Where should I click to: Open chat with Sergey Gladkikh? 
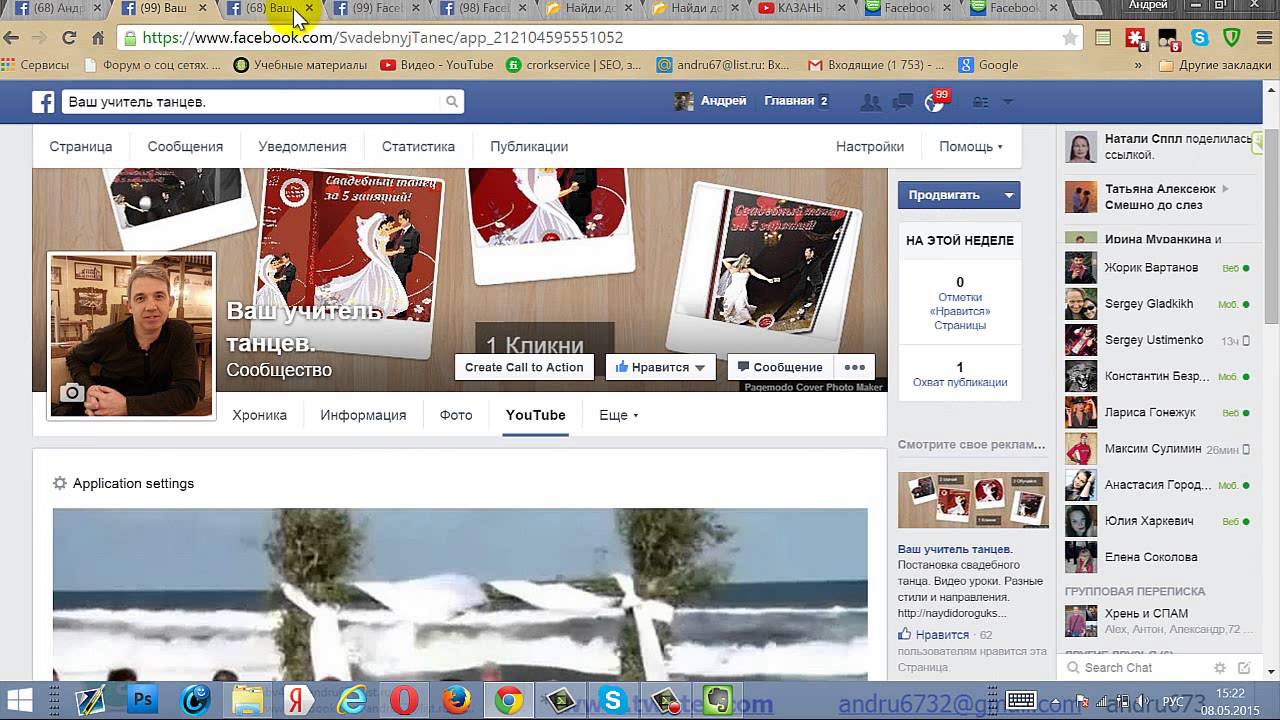tap(1158, 304)
